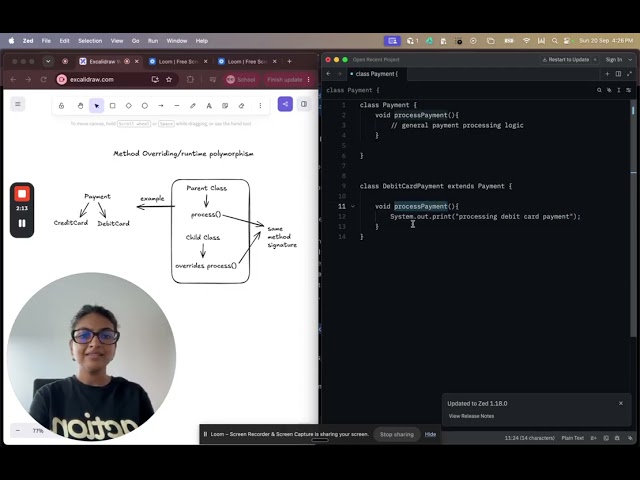Screen dimensions: 640x480
Task: Click the Finish update button
Action: pyautogui.click(x=285, y=80)
